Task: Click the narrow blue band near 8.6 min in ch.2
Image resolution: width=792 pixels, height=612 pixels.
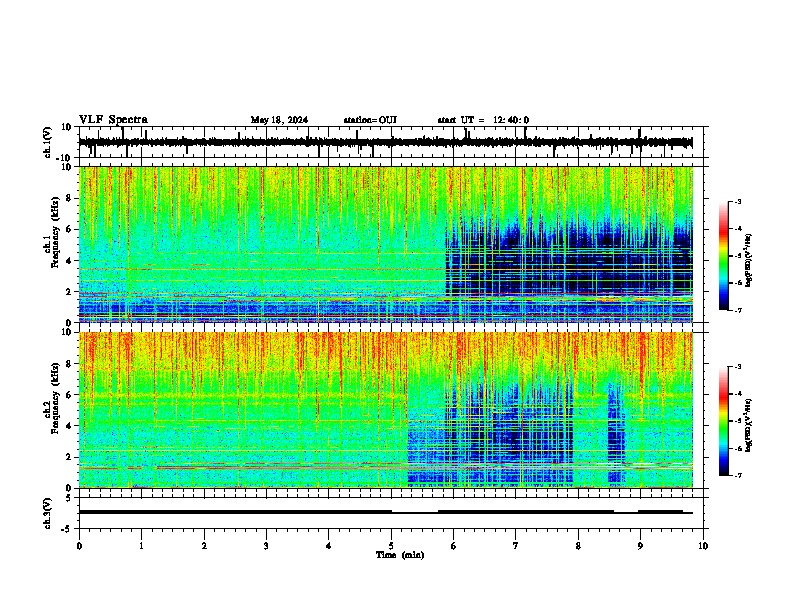Action: click(x=616, y=434)
